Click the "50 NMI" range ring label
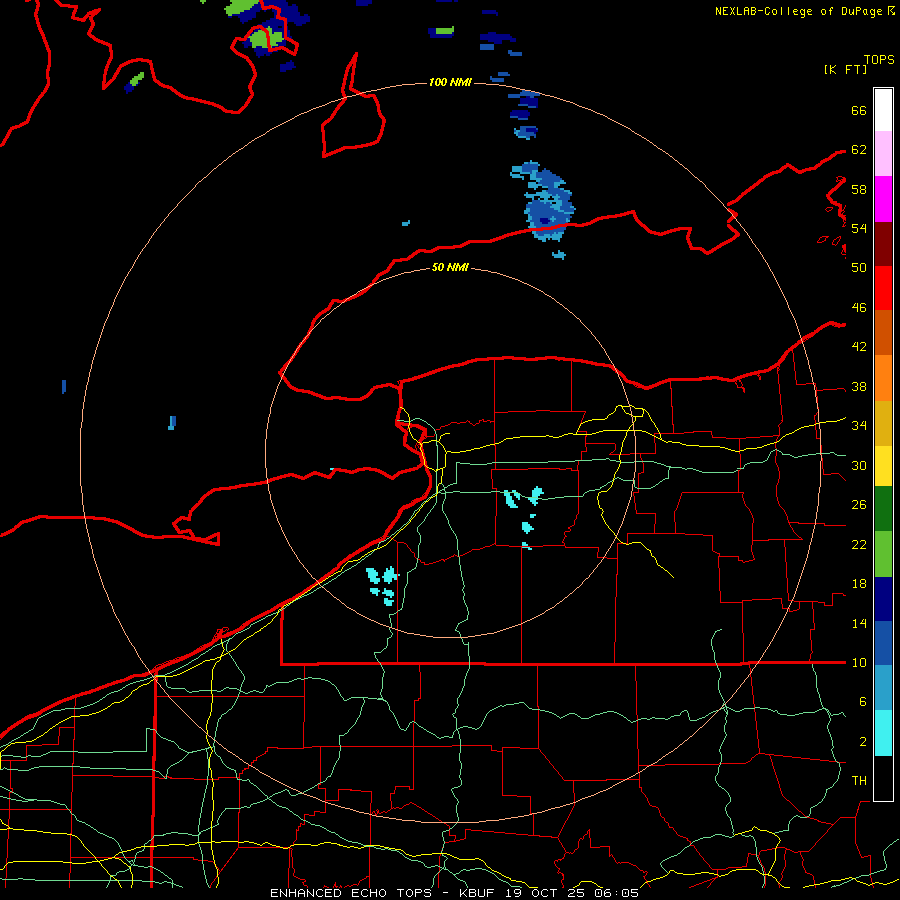The image size is (900, 900). [x=450, y=267]
